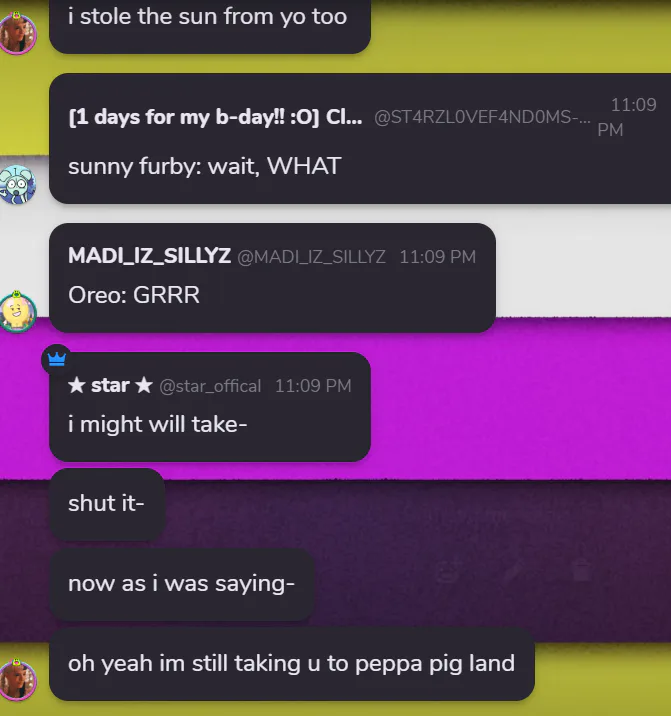Click the faint pencil edit icon
Viewport: 671px width, 716px height.
tap(514, 570)
